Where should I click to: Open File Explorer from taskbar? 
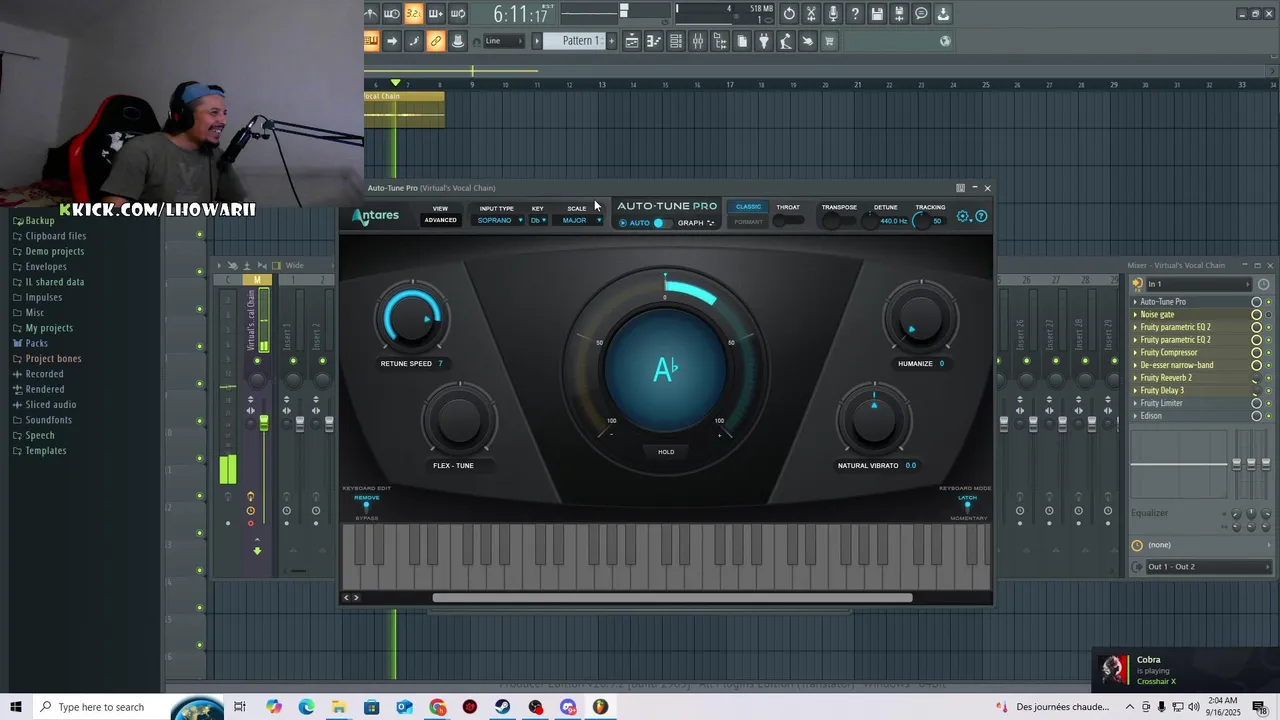point(339,707)
